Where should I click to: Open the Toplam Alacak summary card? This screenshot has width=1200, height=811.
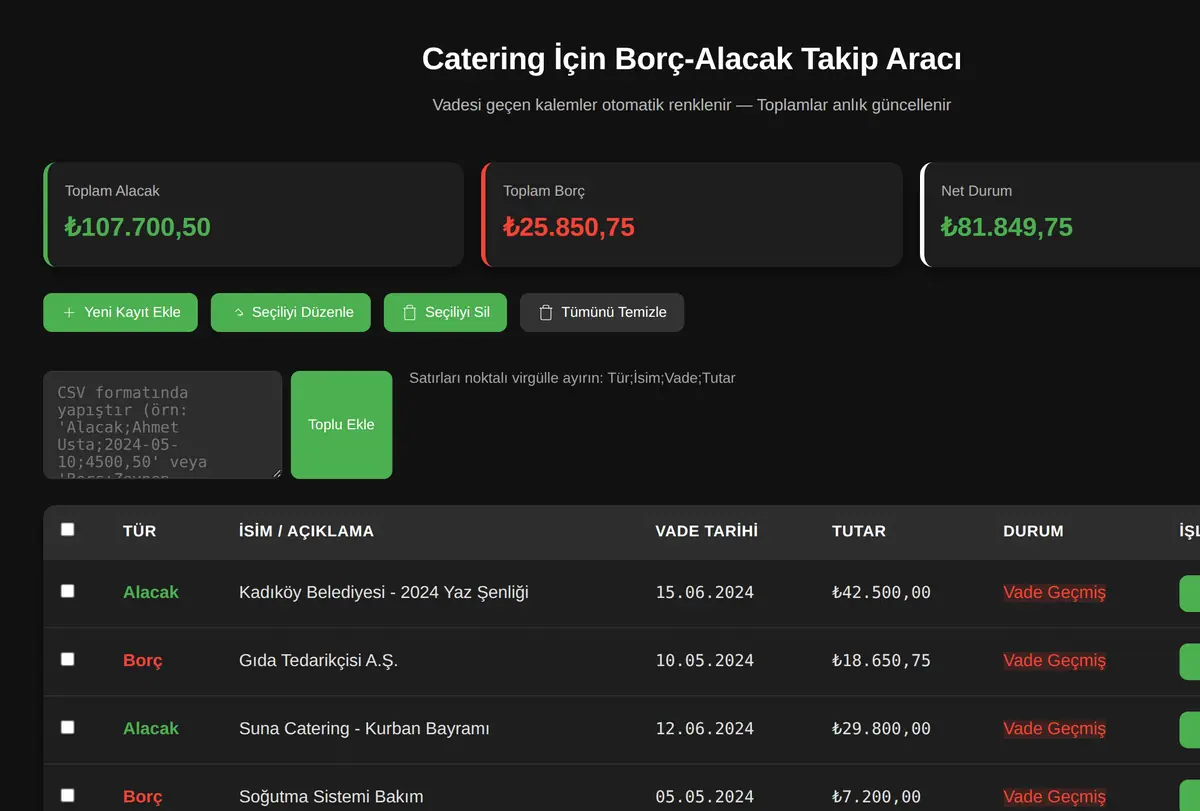pos(254,215)
